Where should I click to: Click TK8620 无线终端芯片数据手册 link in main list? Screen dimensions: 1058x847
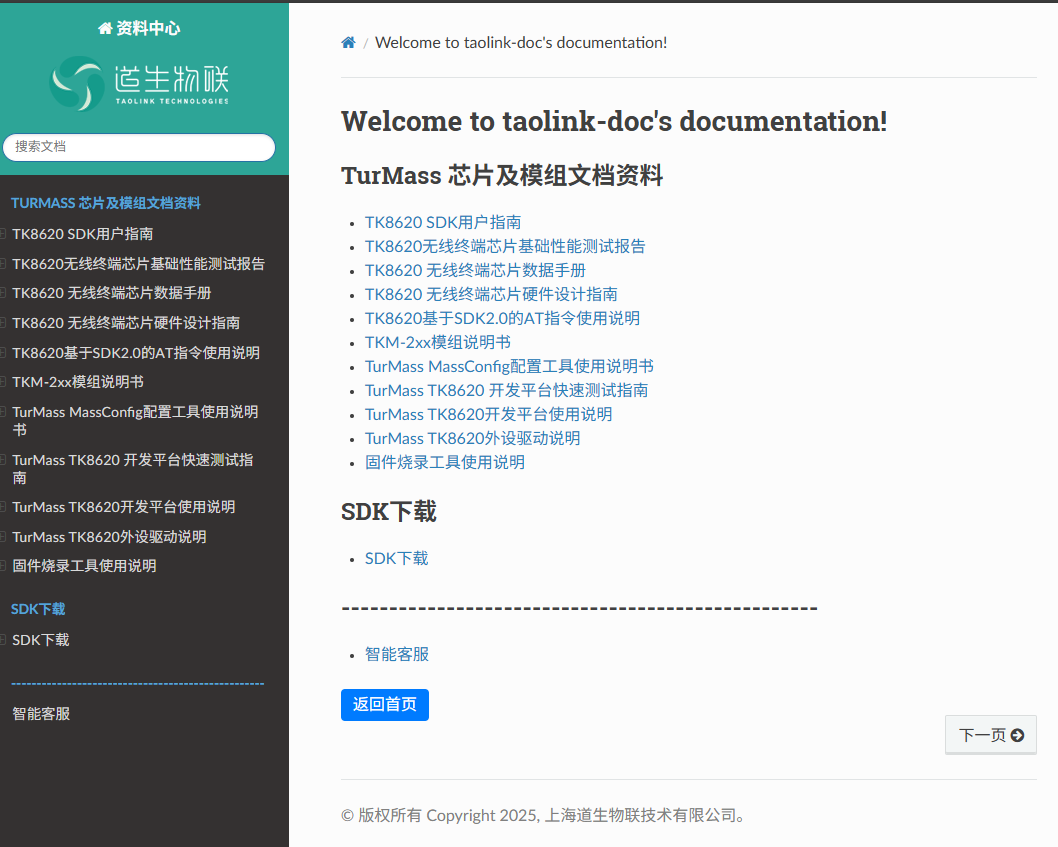tap(475, 270)
